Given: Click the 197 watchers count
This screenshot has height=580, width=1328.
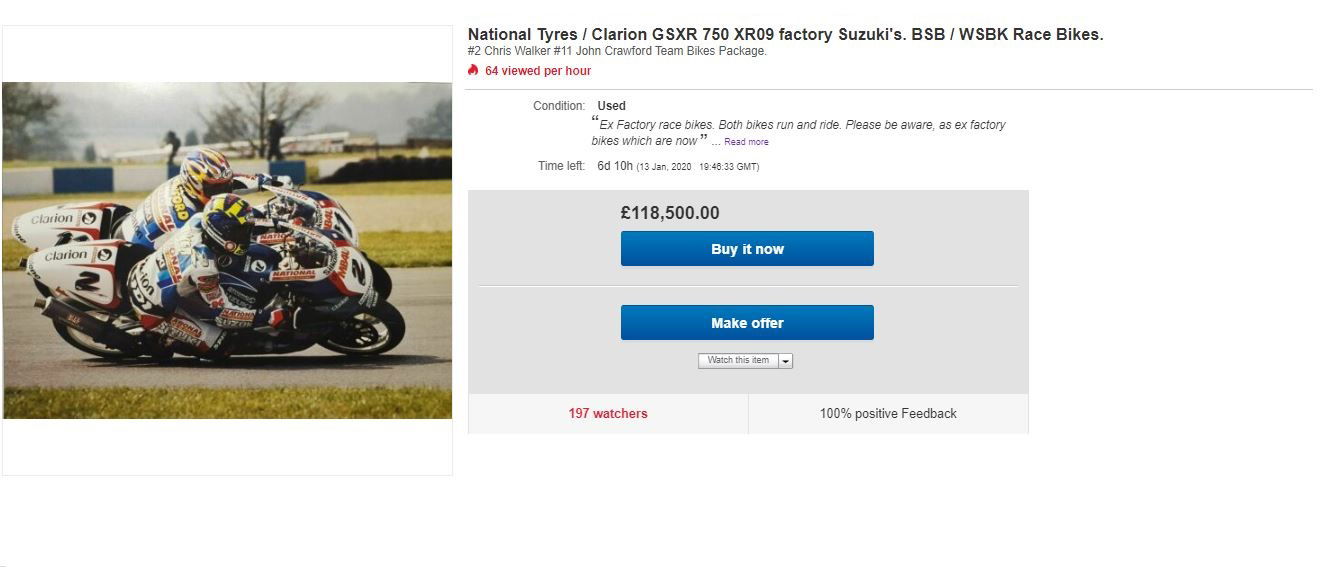Looking at the screenshot, I should [x=607, y=413].
